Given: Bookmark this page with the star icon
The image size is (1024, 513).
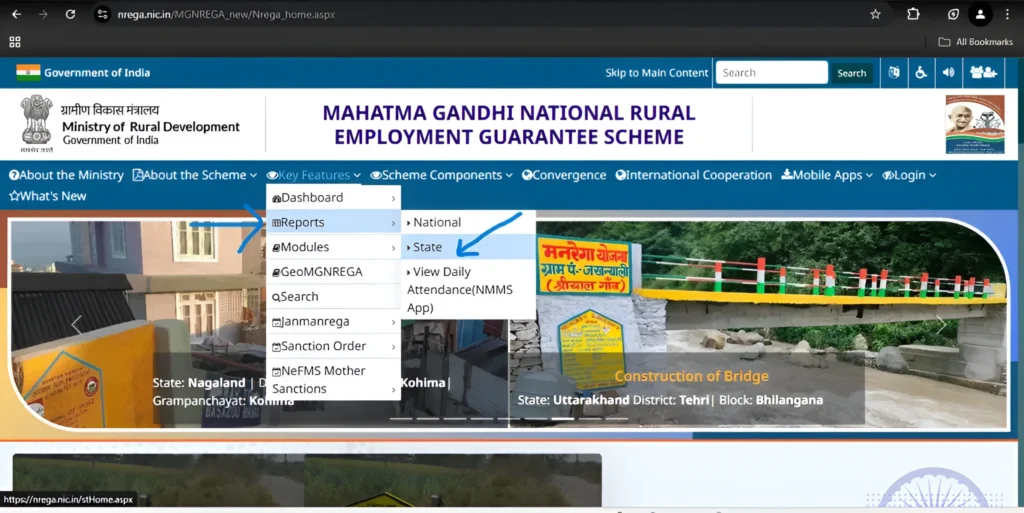Looking at the screenshot, I should 875,14.
